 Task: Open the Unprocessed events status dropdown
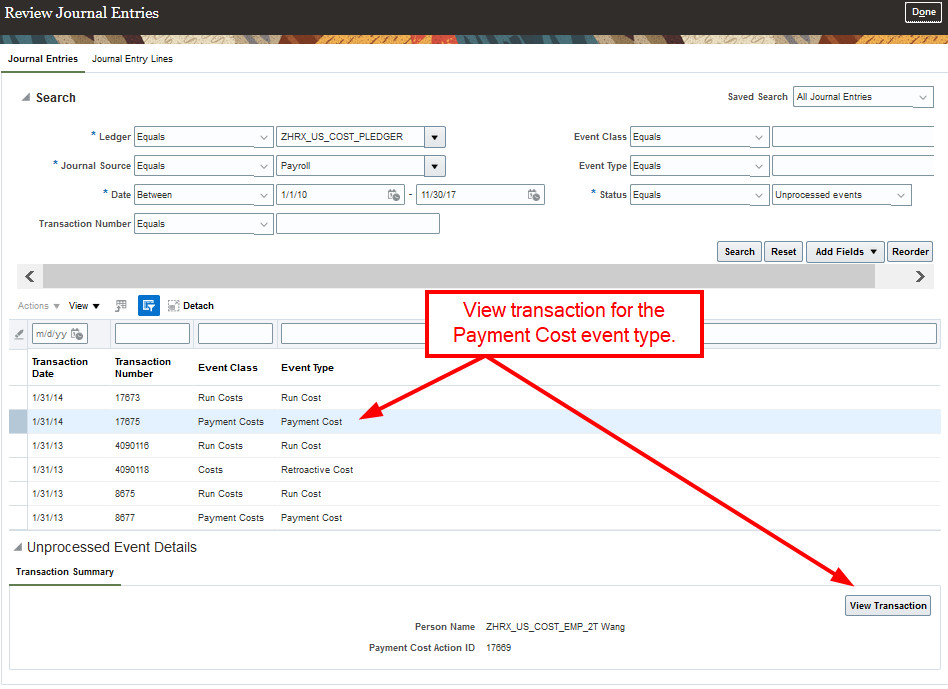[x=842, y=195]
